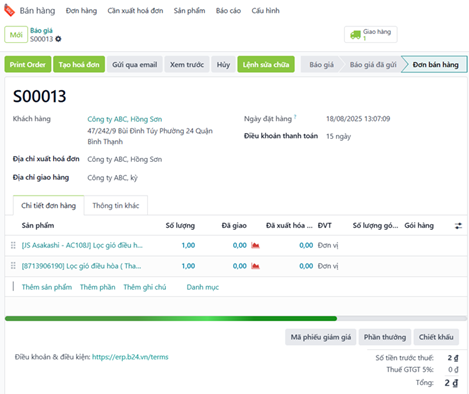Click the Số lượng column header
This screenshot has height=394, width=469.
[x=180, y=226]
